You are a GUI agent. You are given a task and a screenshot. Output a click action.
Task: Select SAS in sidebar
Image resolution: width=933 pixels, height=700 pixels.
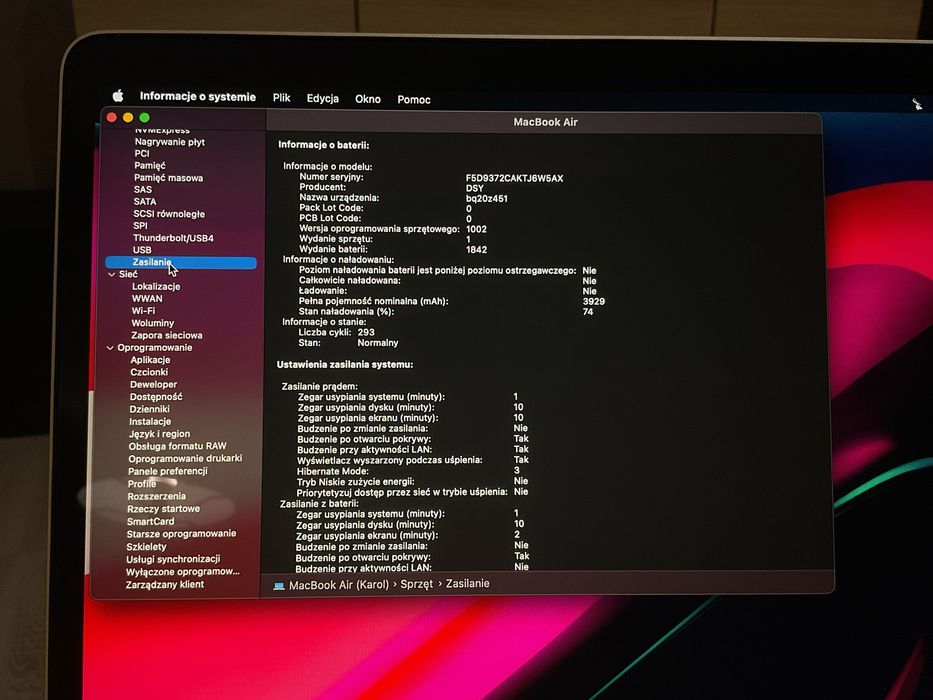point(143,189)
